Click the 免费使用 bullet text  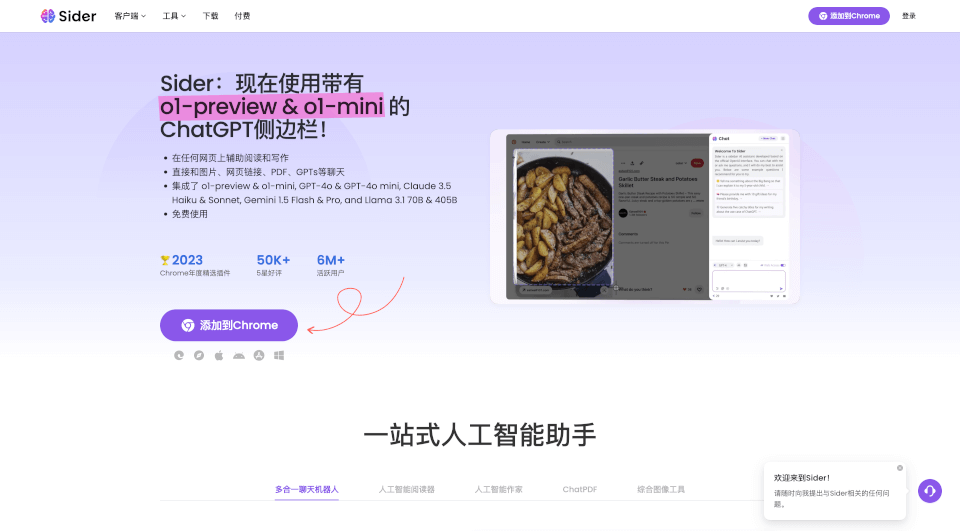190,214
